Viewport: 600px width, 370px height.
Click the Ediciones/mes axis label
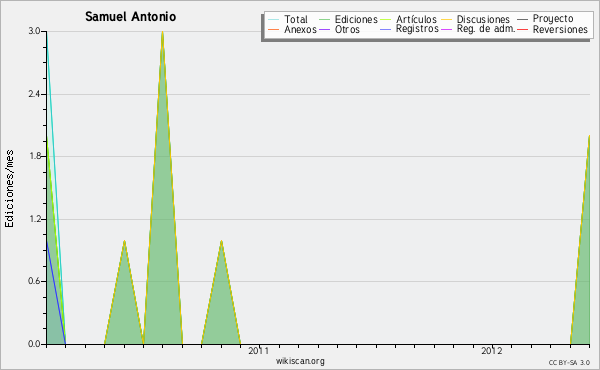9,189
